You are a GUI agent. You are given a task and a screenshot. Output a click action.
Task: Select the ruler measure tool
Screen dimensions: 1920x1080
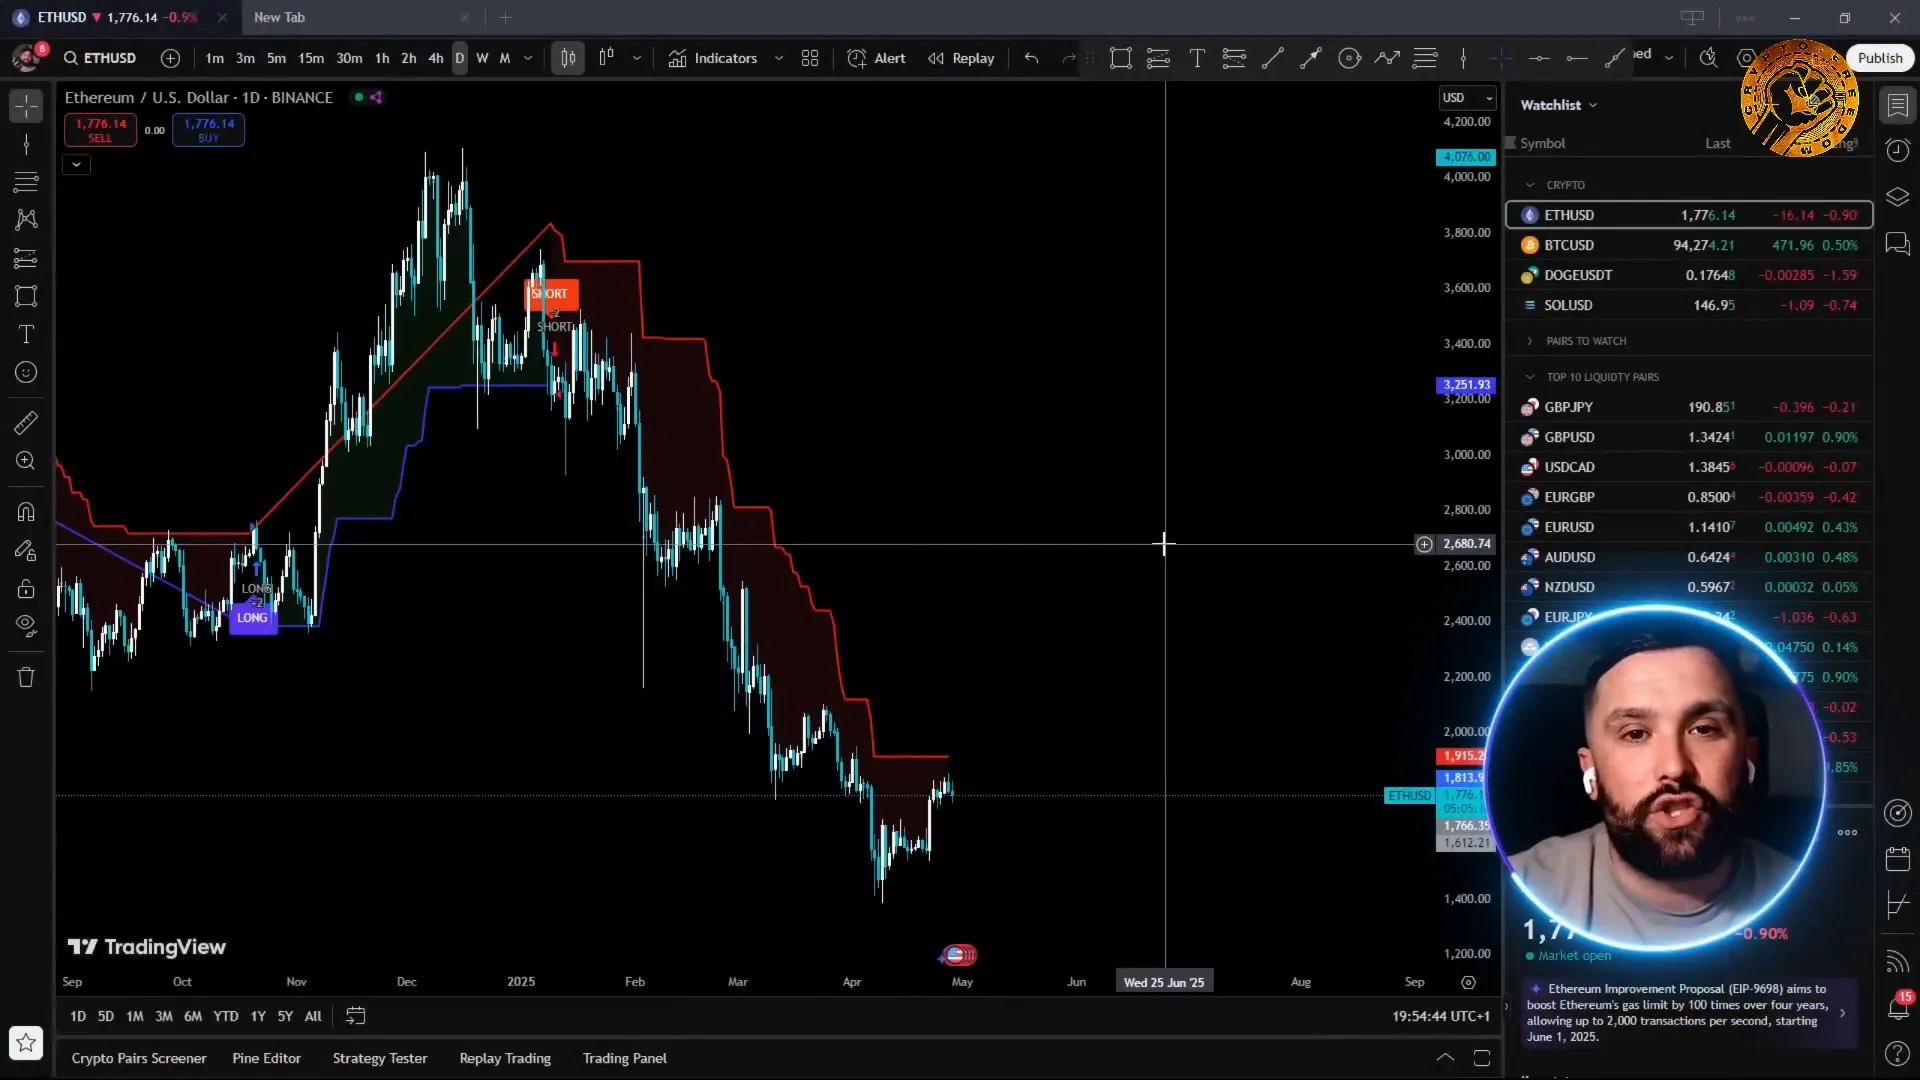coord(26,422)
